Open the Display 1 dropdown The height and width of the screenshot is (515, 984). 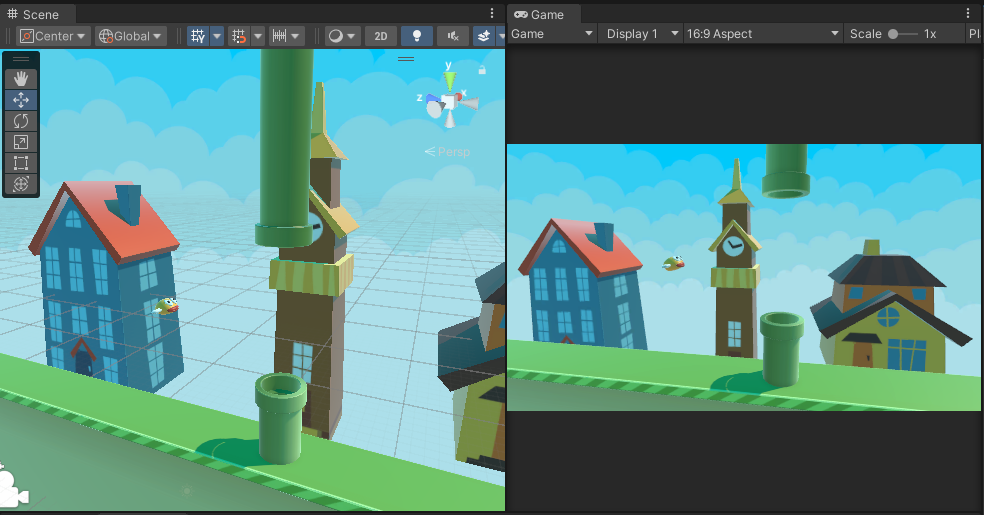pyautogui.click(x=641, y=34)
